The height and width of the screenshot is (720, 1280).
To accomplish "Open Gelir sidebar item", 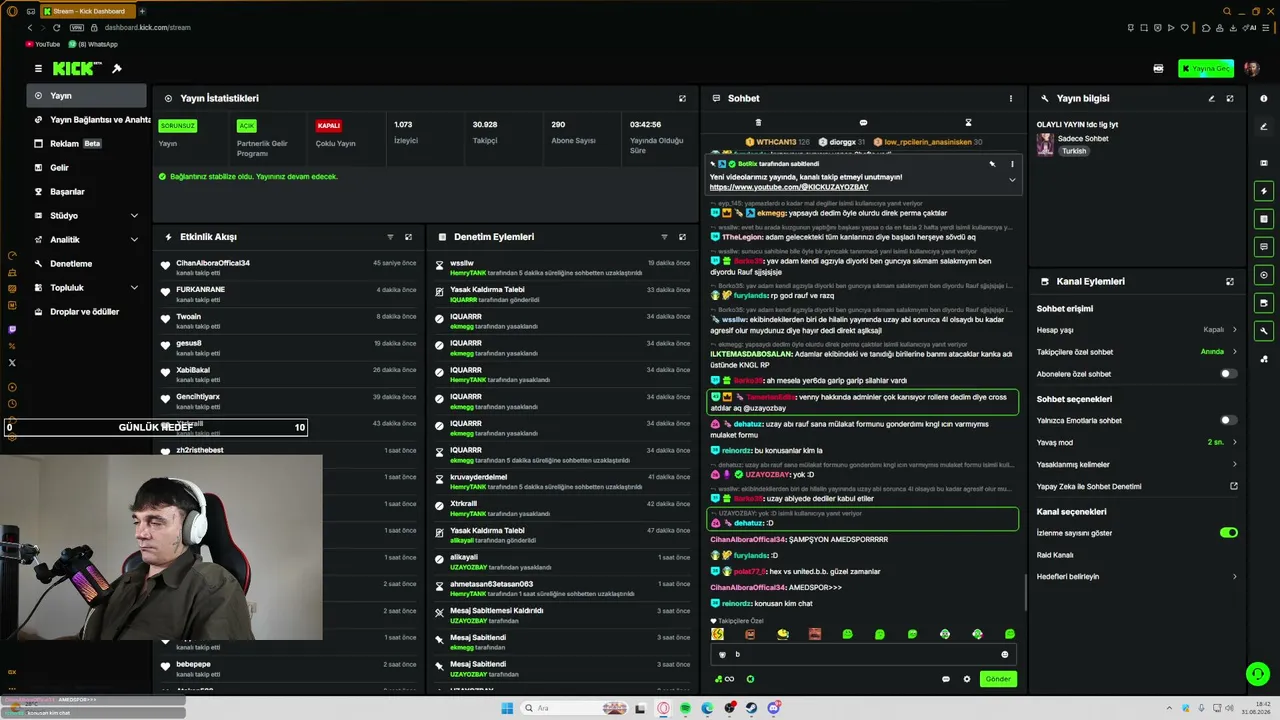I will tap(87, 168).
